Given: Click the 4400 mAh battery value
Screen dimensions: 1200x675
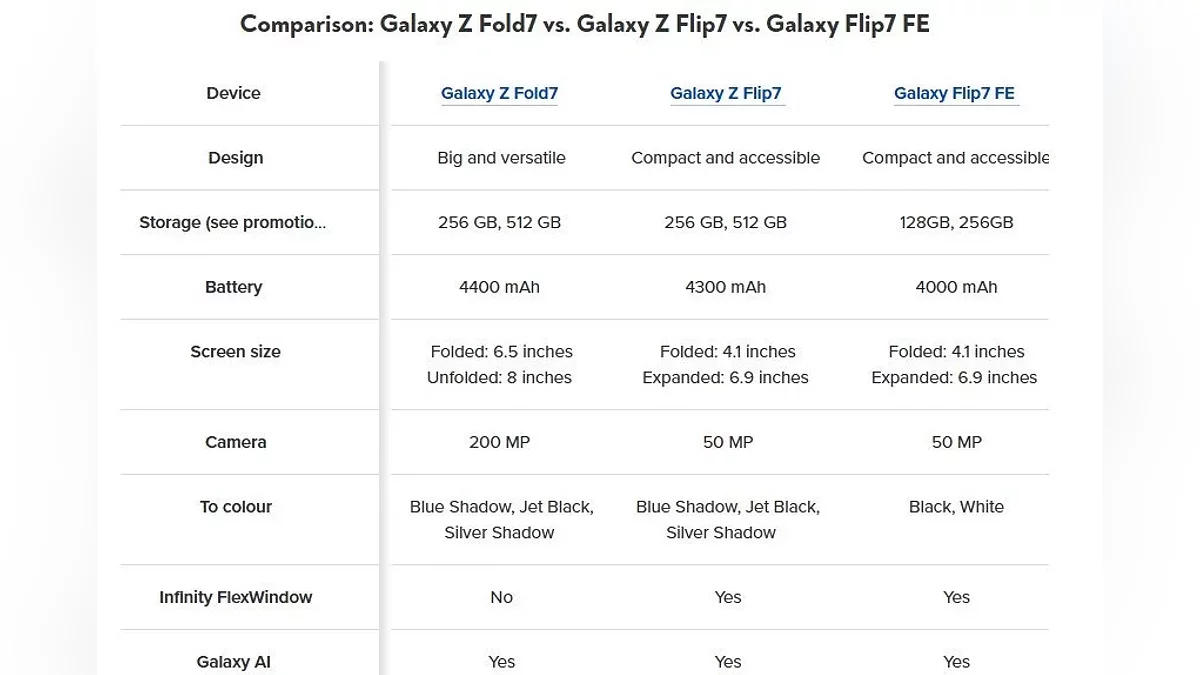Looking at the screenshot, I should [x=499, y=287].
